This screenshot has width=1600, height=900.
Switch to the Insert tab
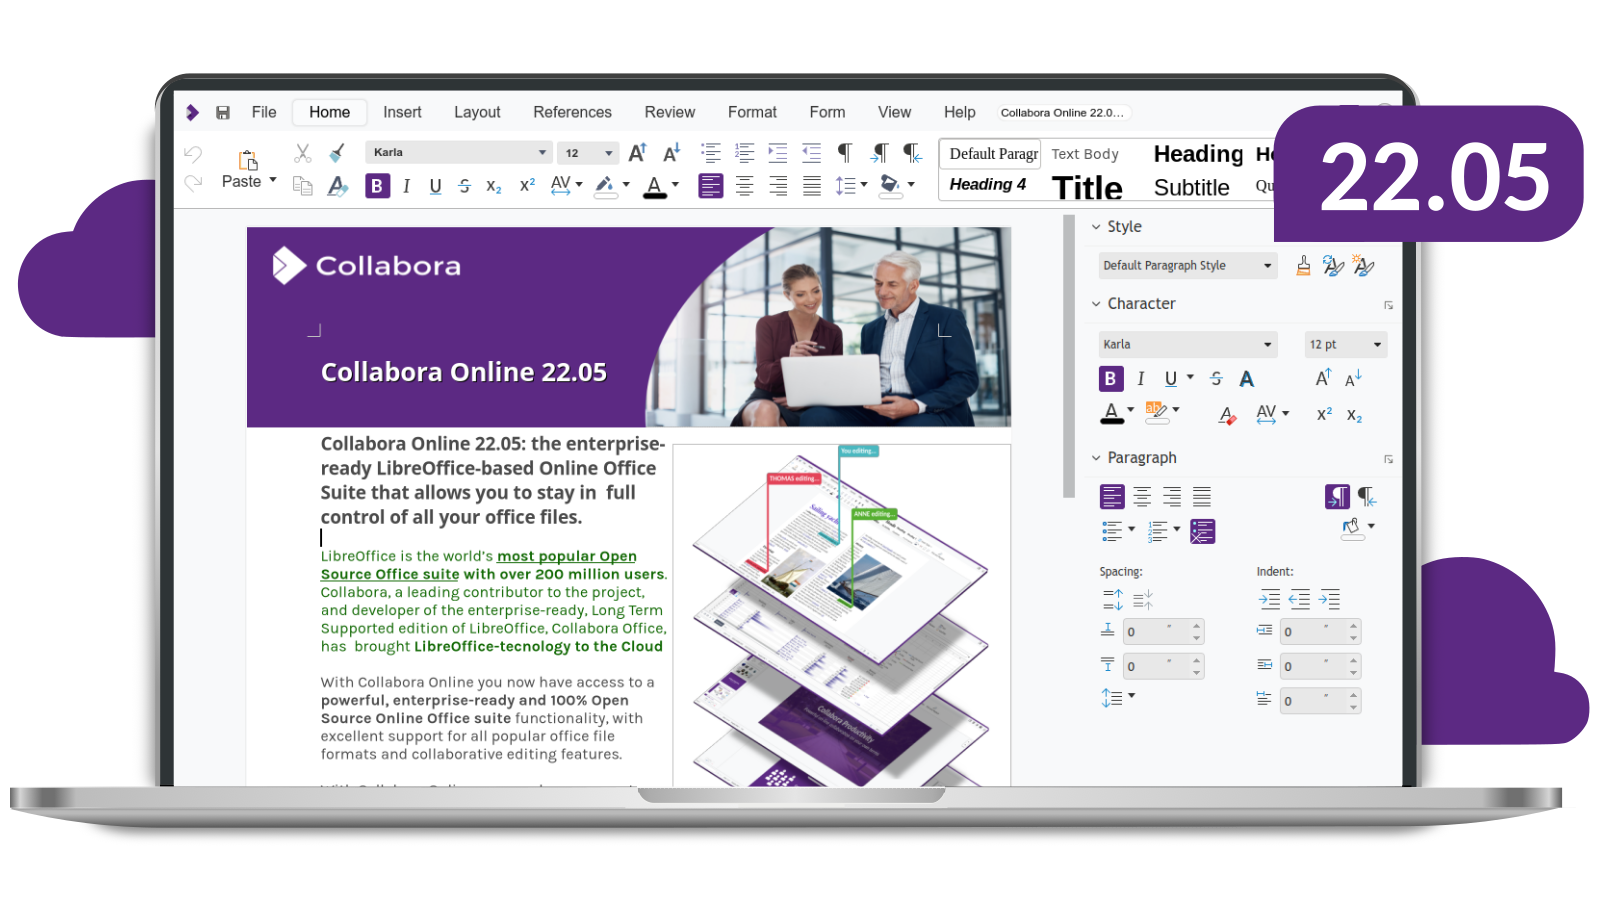coord(402,112)
